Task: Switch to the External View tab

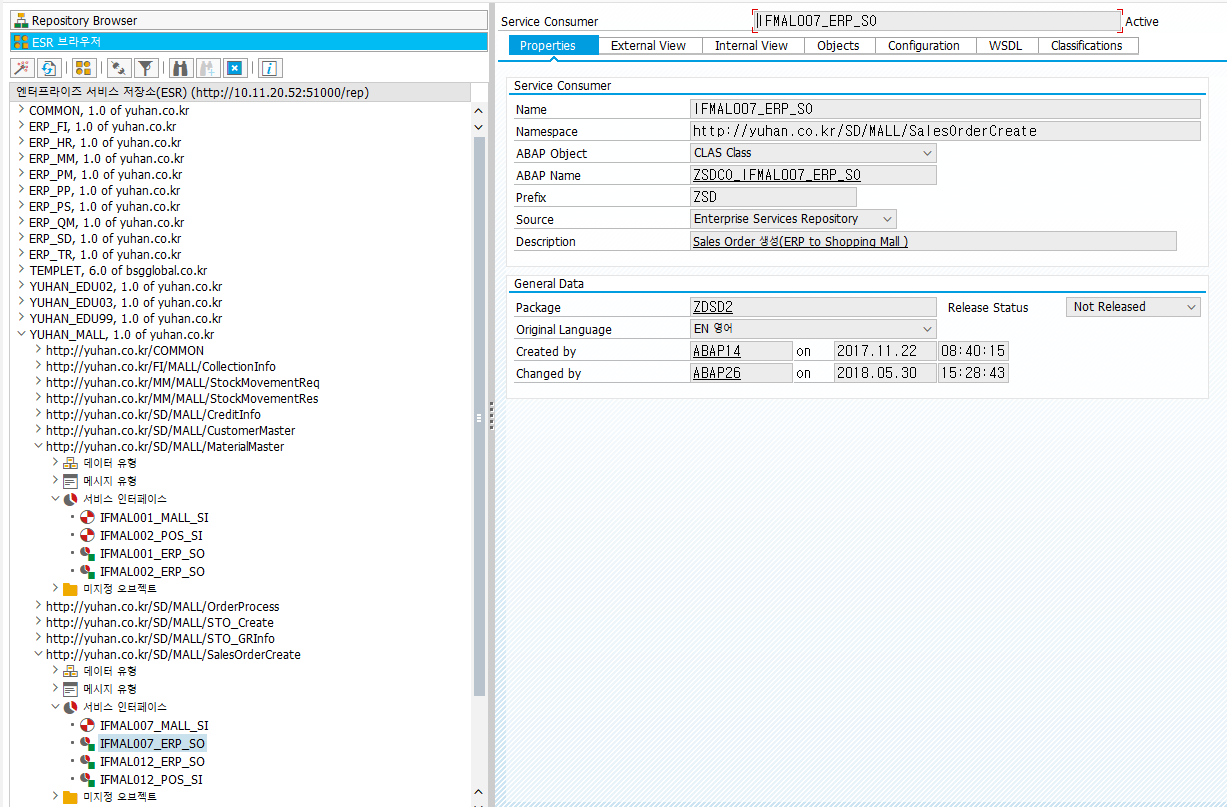Action: 648,46
